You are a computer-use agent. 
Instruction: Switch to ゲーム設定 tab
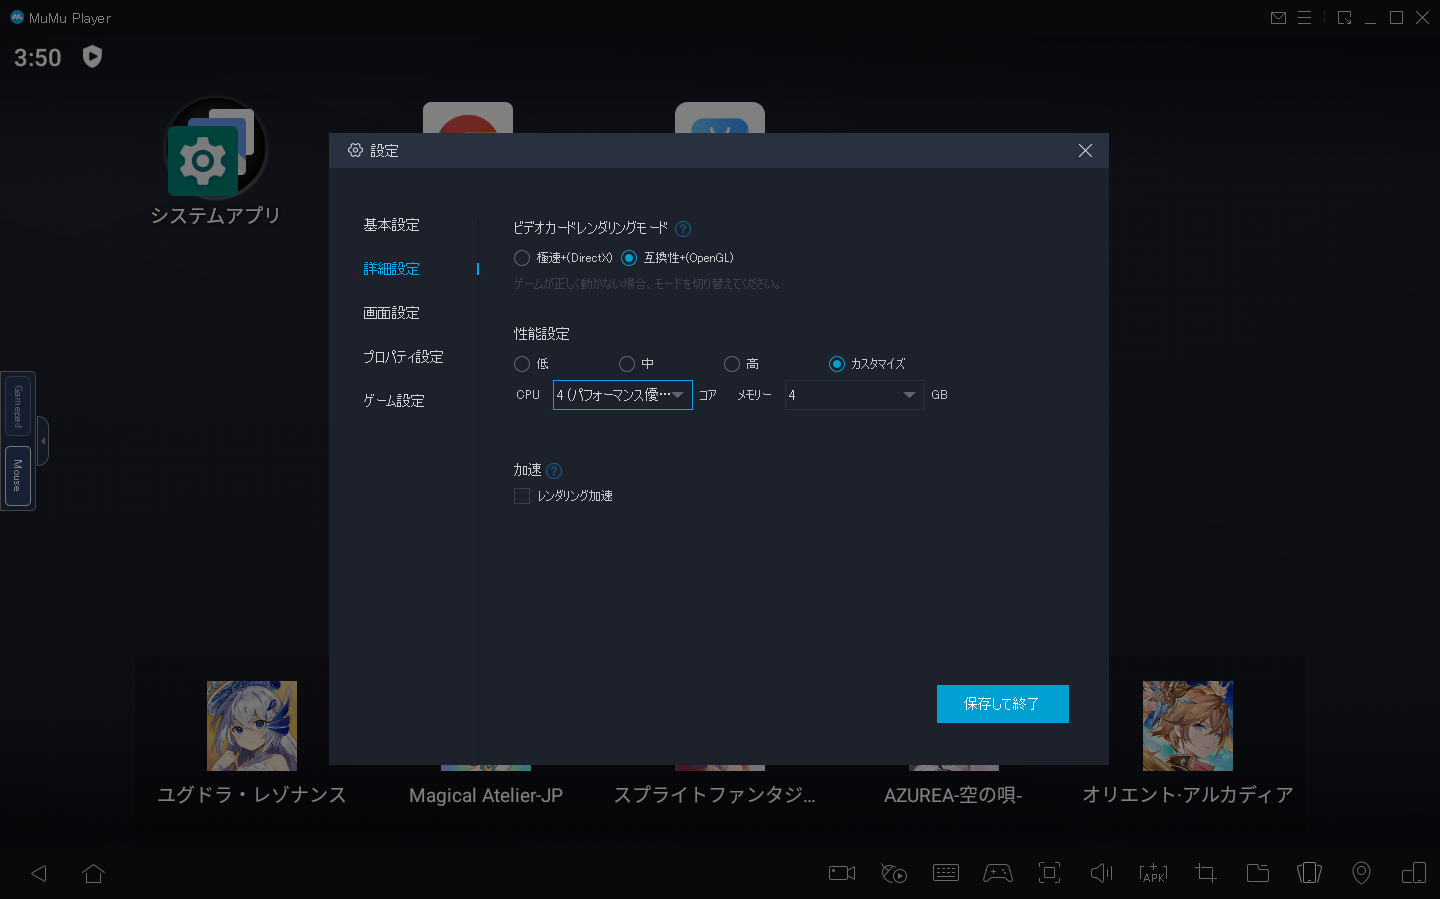[x=394, y=401]
